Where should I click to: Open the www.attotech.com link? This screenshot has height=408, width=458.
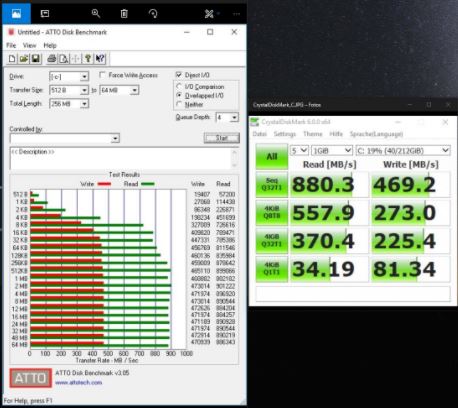(x=79, y=383)
